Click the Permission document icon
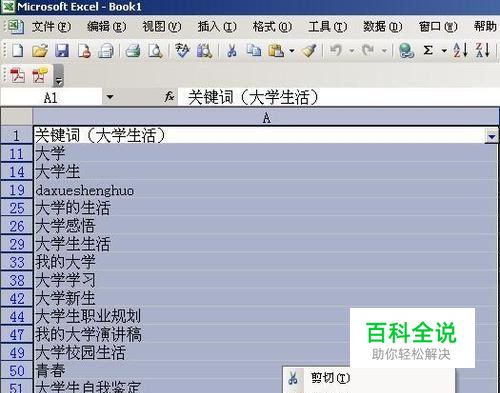Image resolution: width=500 pixels, height=393 pixels. pos(84,51)
